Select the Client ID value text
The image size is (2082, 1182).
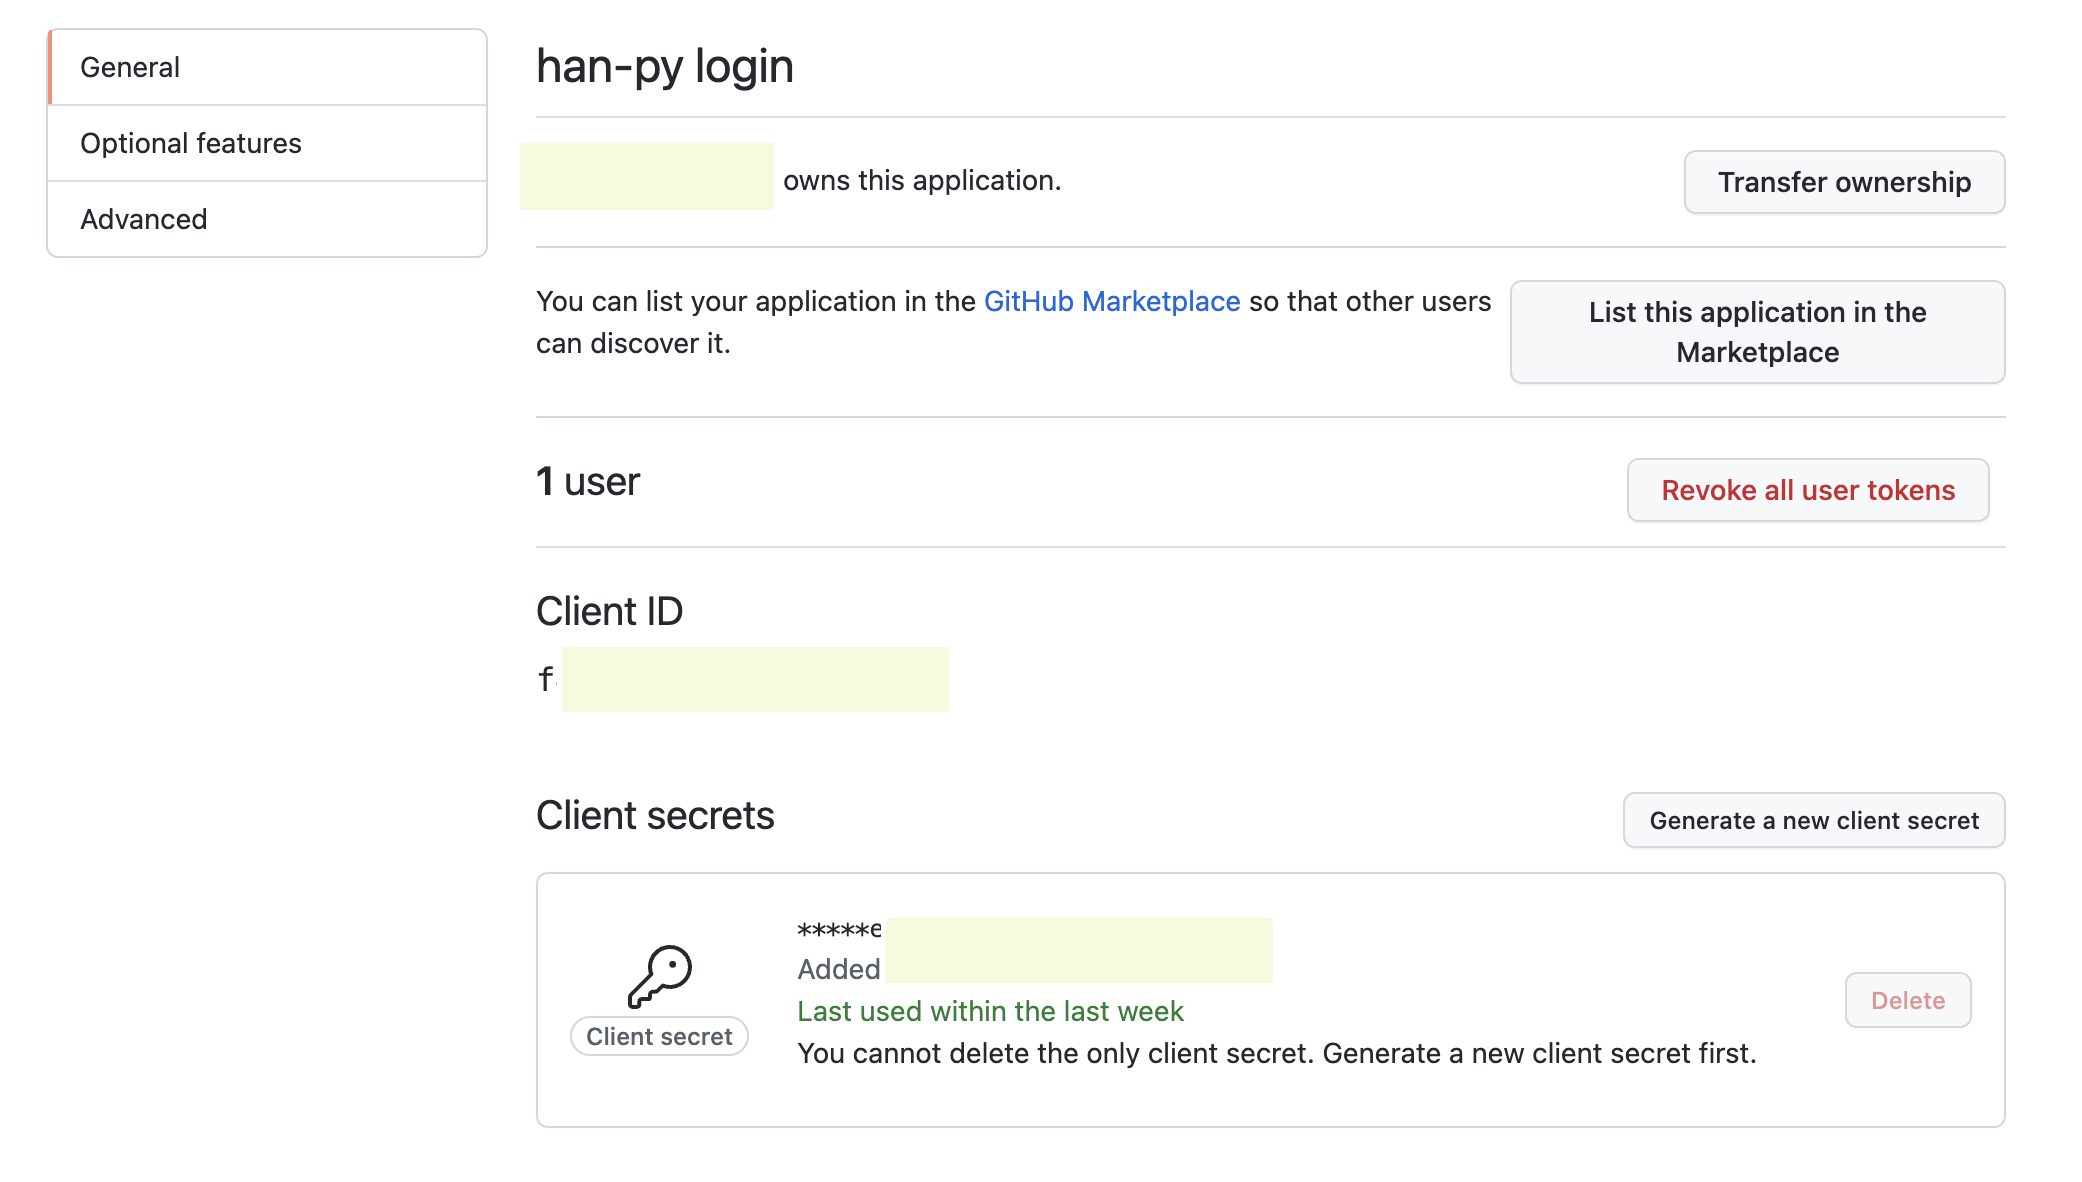(x=742, y=679)
